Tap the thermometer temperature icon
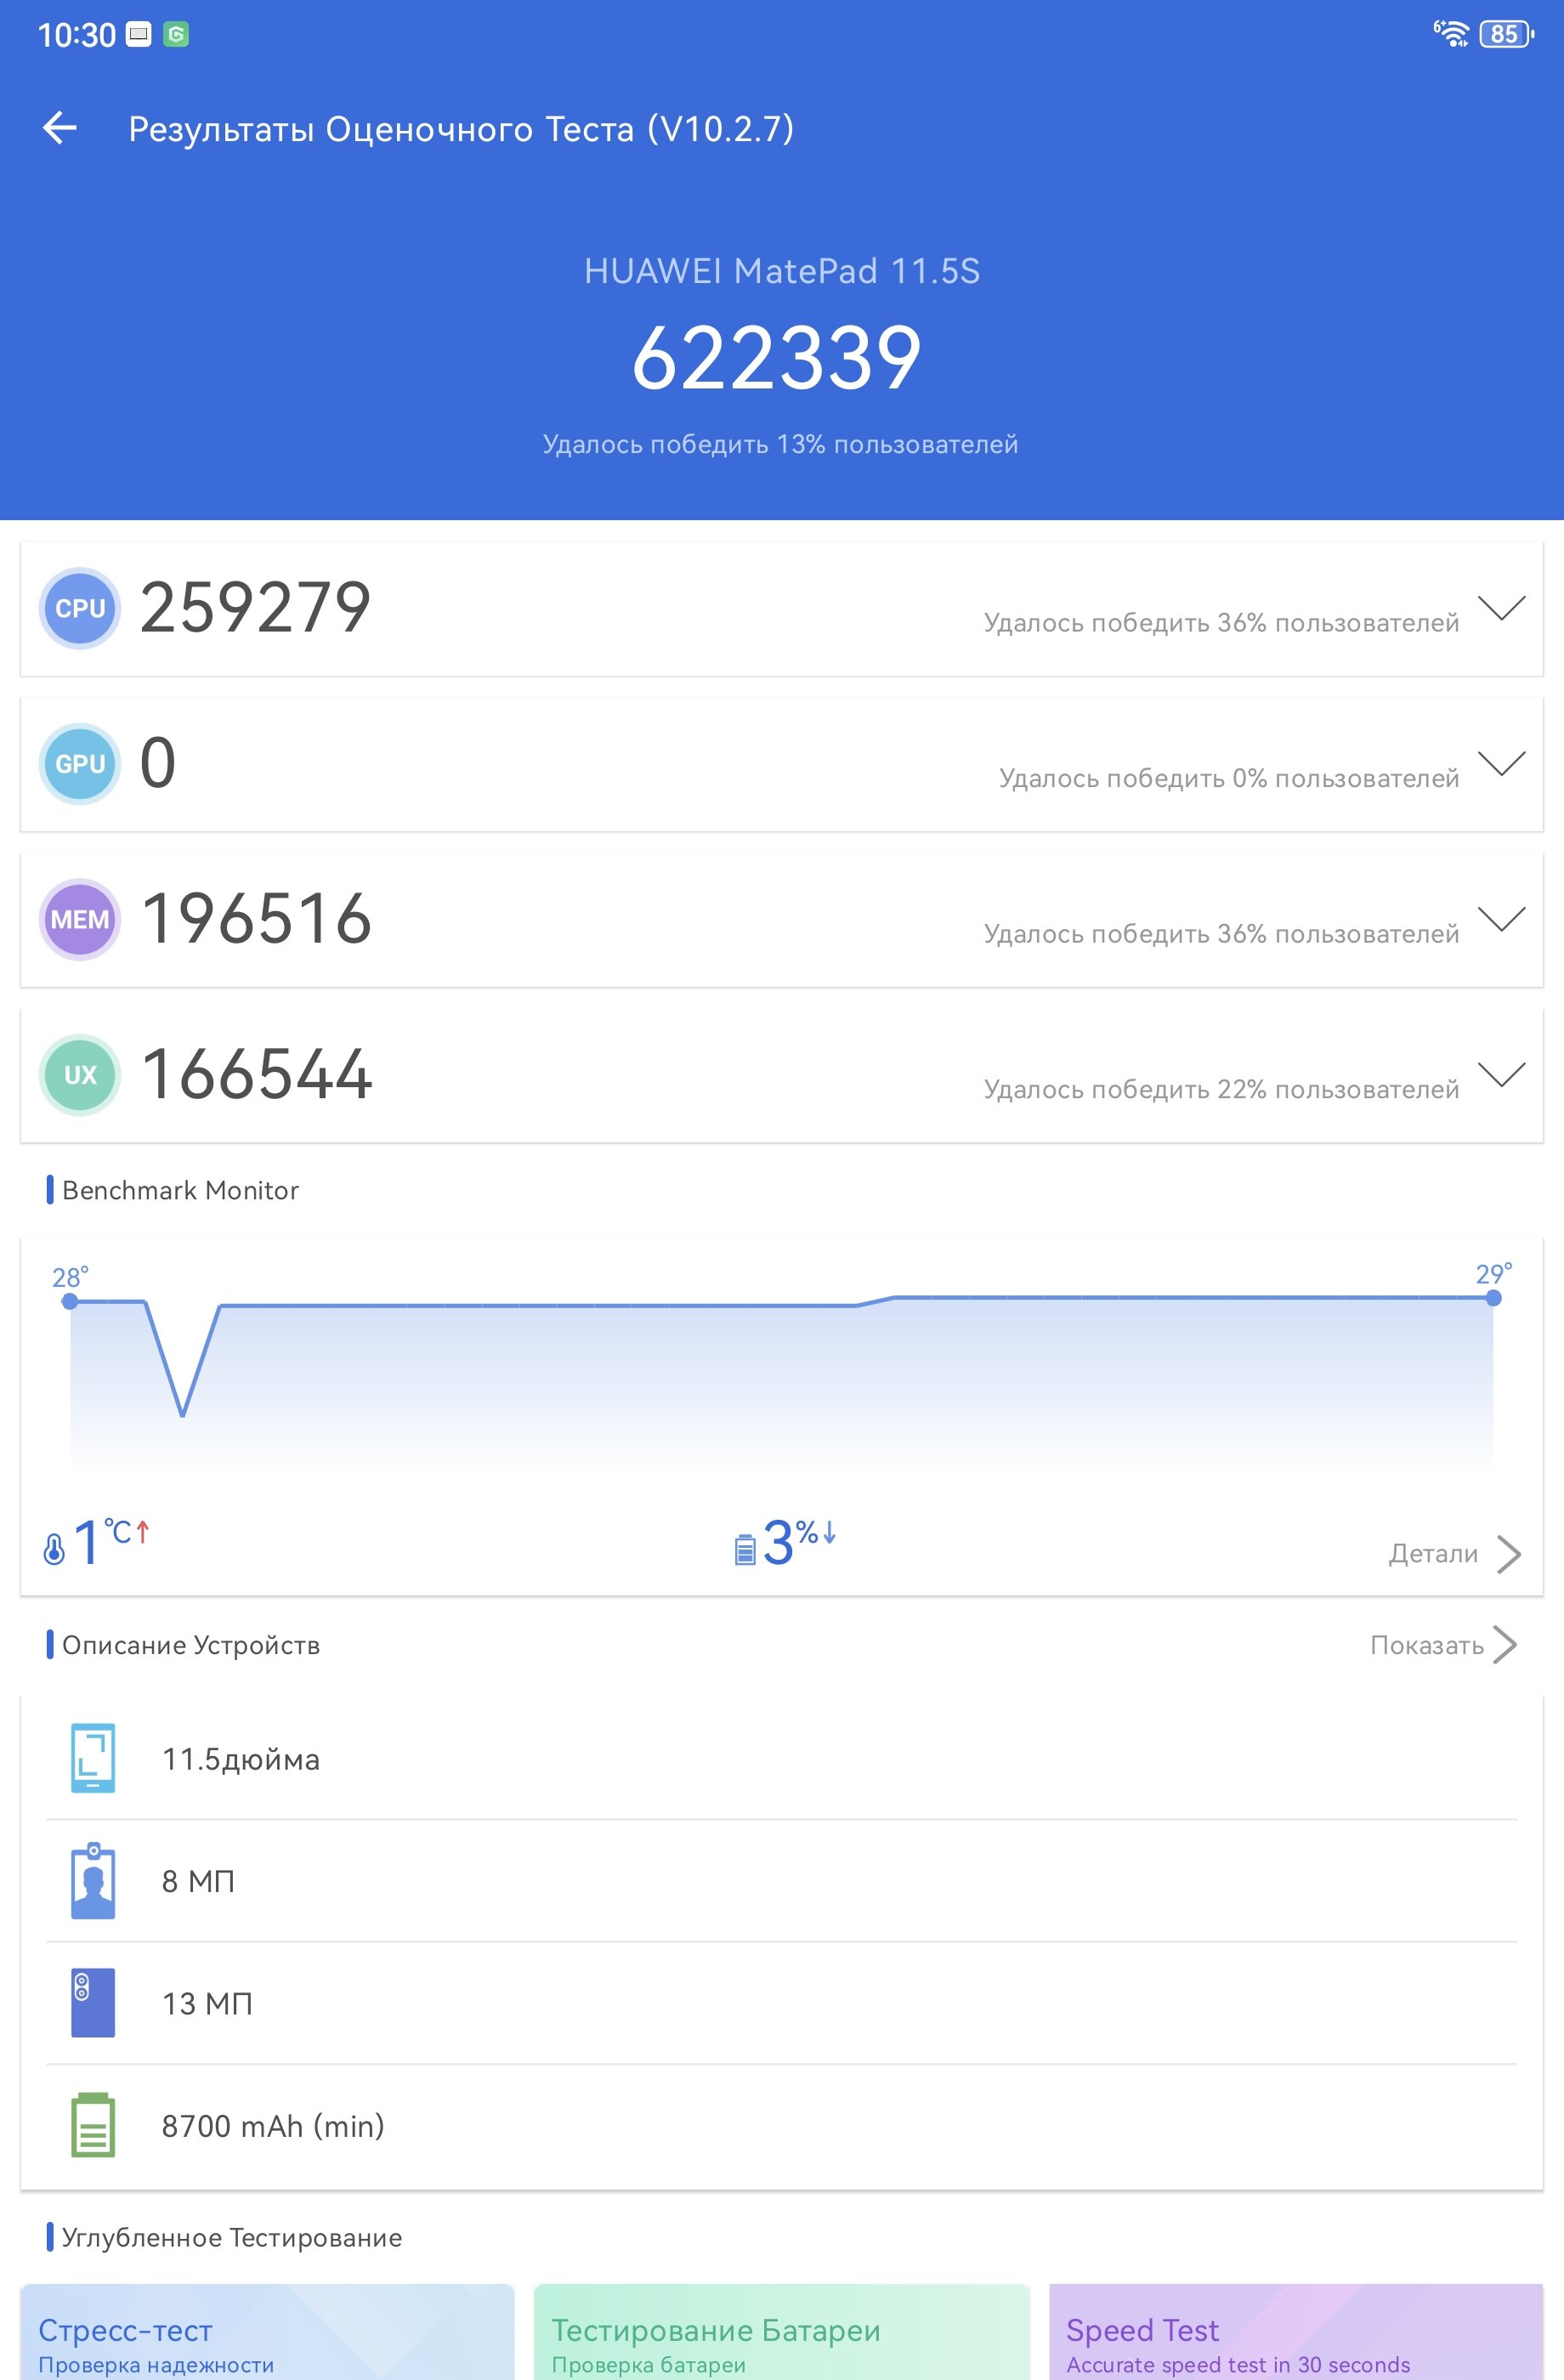The width and height of the screenshot is (1564, 2380). tap(54, 1549)
